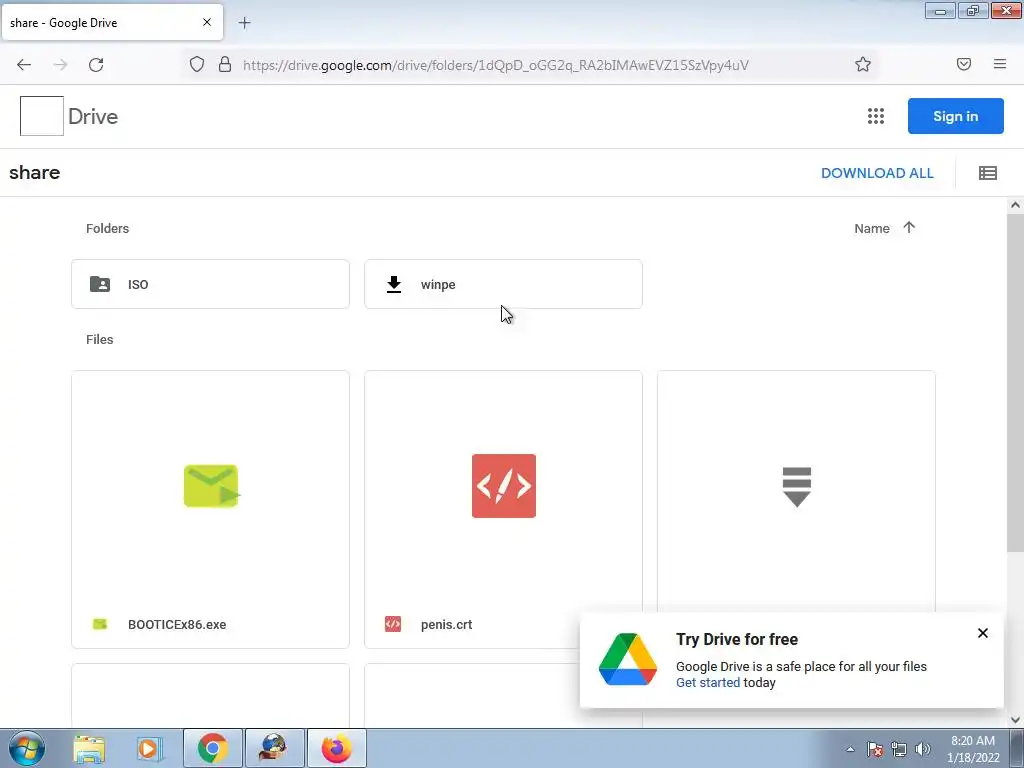Show hidden system tray icons
Screen dimensions: 1024x768
(850, 749)
